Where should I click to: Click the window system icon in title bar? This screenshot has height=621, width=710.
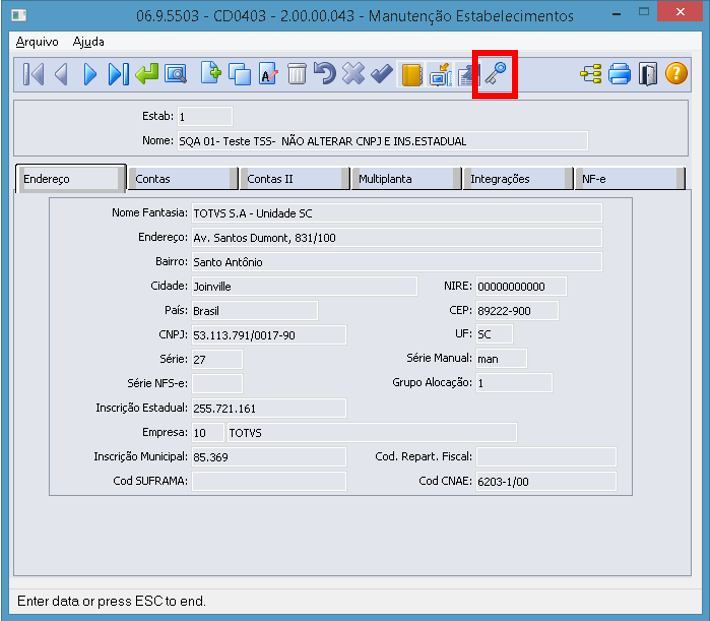[19, 15]
